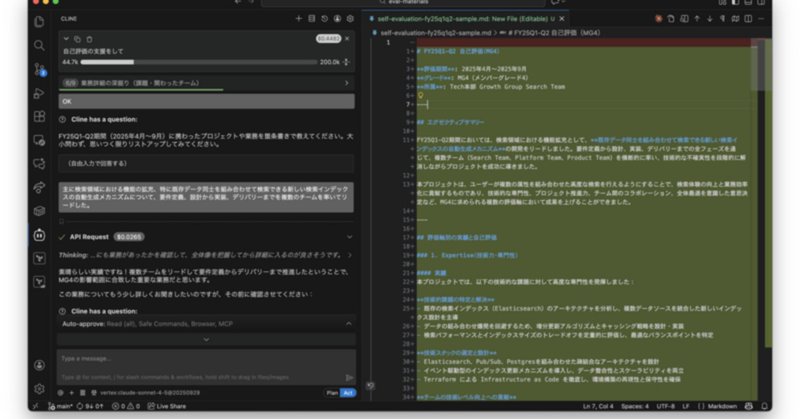Viewport: 800px width, 419px height.
Task: Close the current Cline task
Action: coord(347,38)
